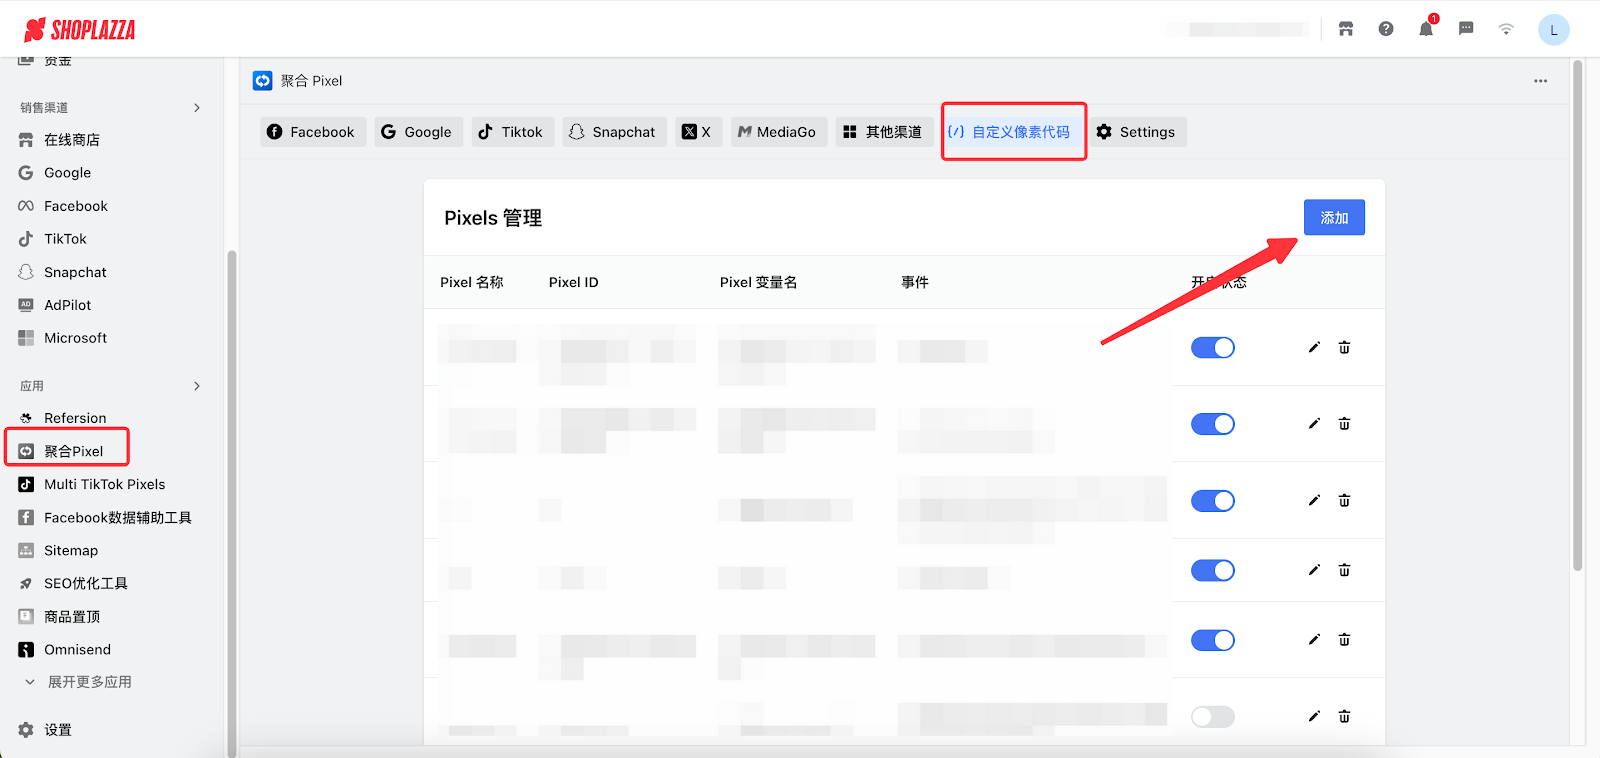1600x758 pixels.
Task: Click the blue 添加 button
Action: tap(1333, 218)
